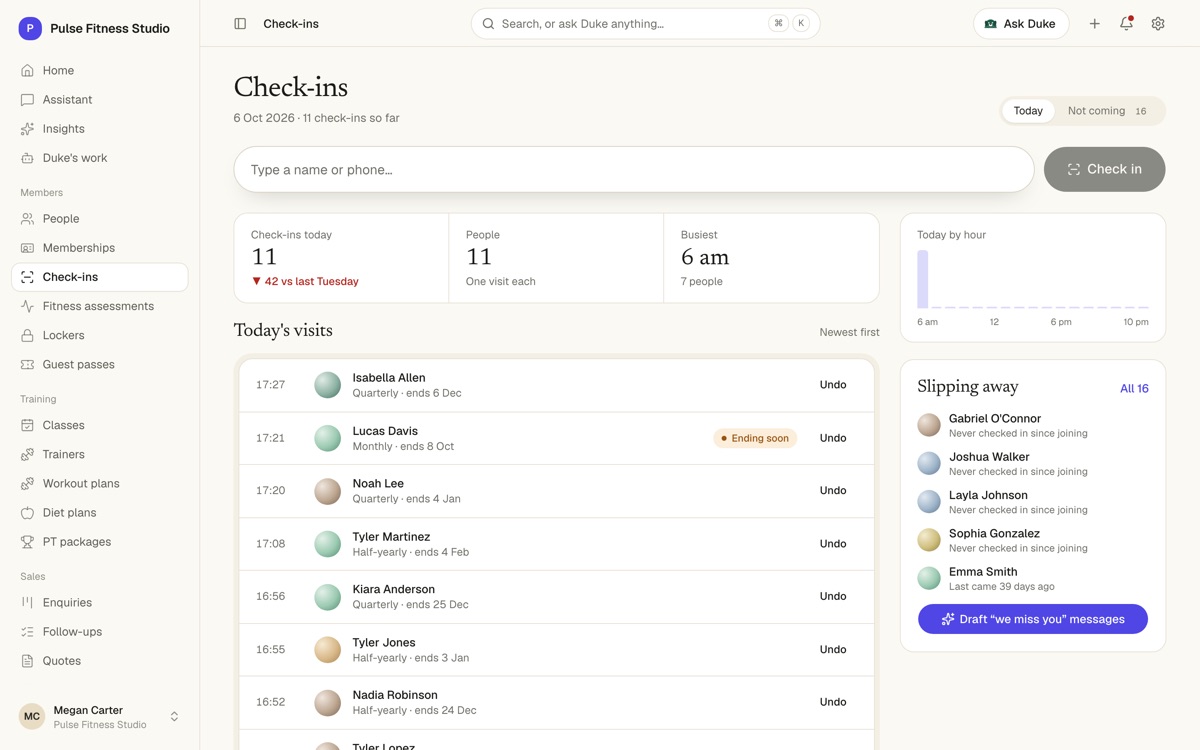The height and width of the screenshot is (750, 1200).
Task: Open Diet plans apple icon
Action: [x=27, y=512]
